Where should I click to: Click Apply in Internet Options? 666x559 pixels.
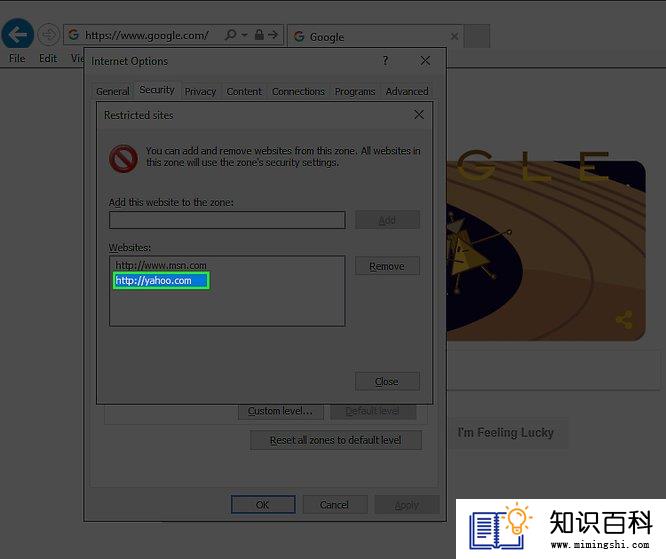[406, 505]
